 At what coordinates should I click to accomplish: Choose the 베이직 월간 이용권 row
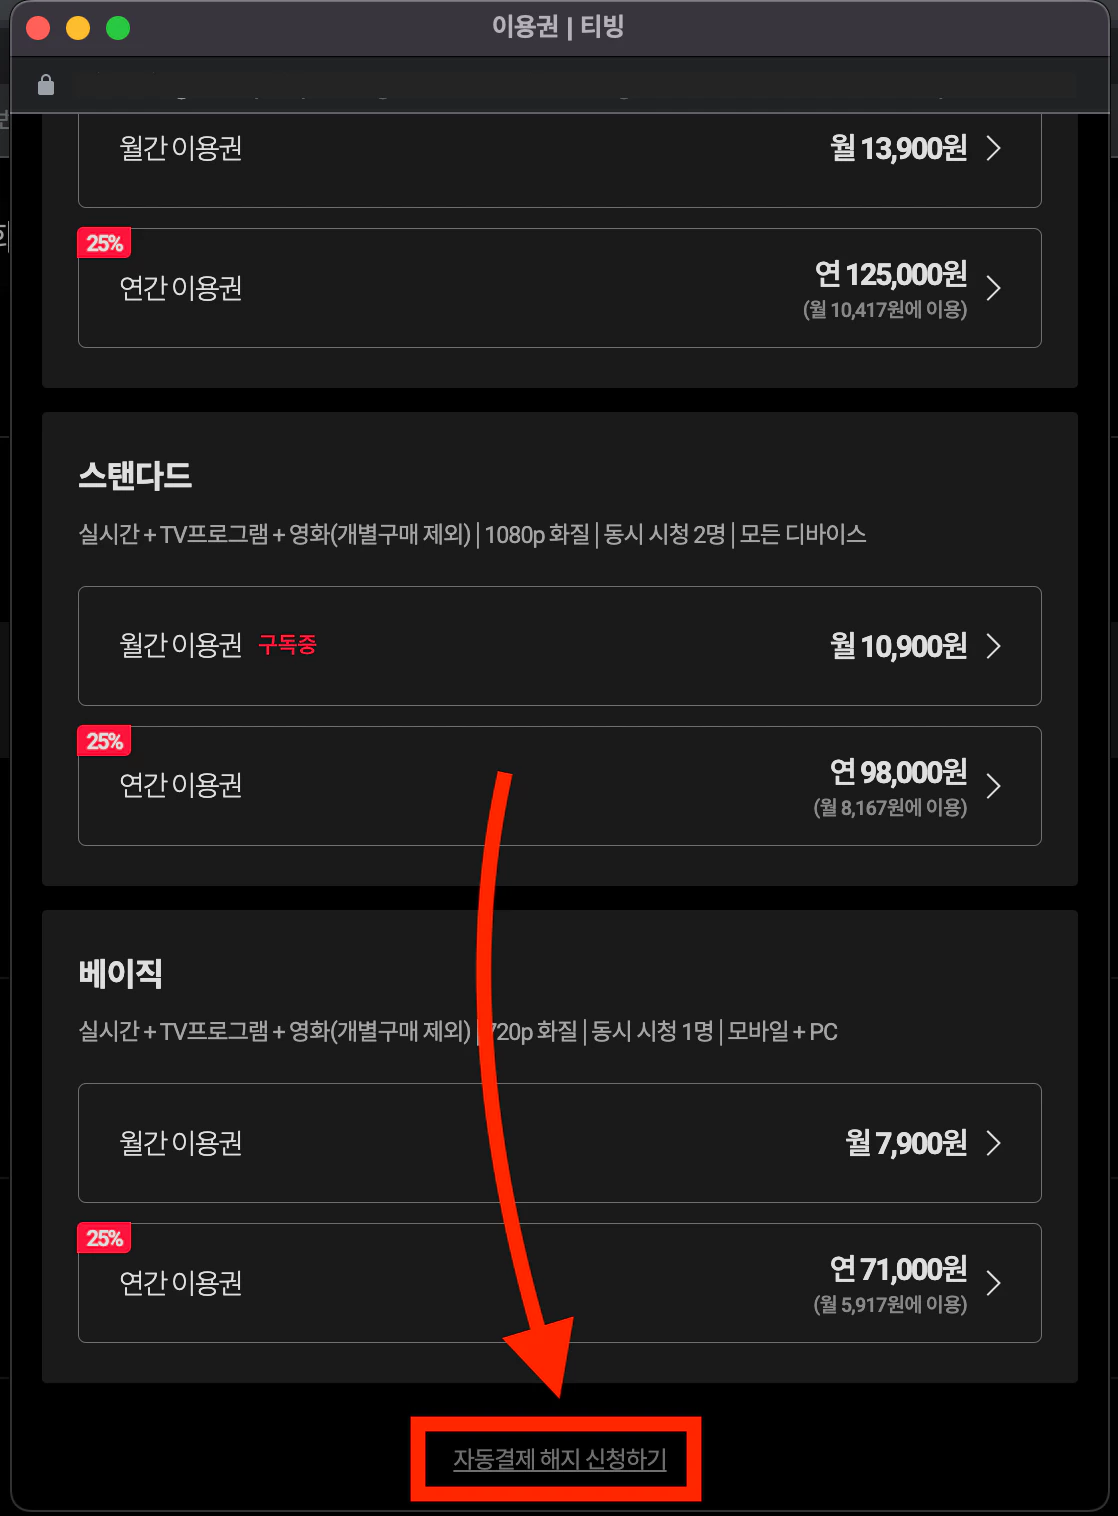560,1143
